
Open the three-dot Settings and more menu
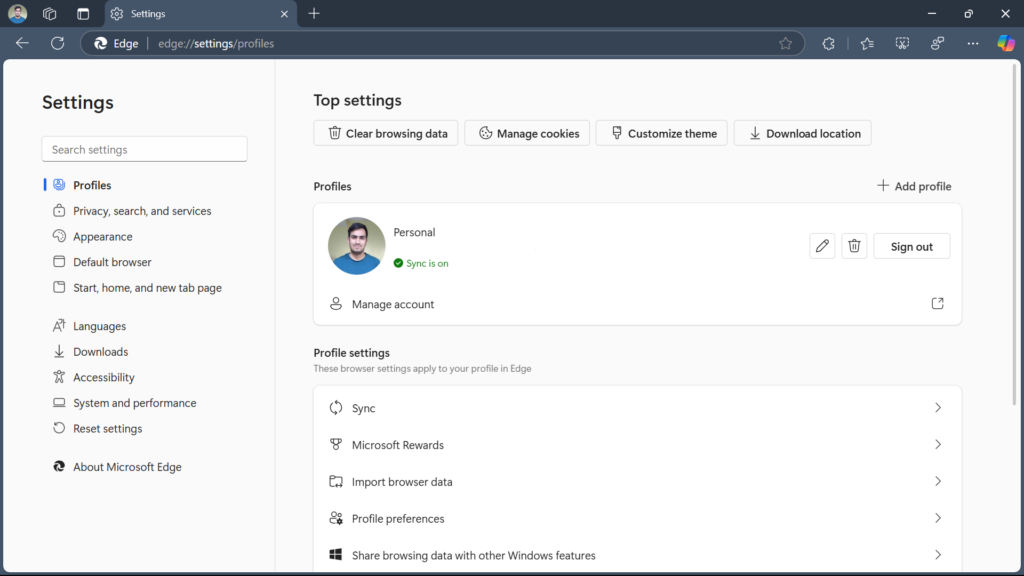pyautogui.click(x=972, y=43)
